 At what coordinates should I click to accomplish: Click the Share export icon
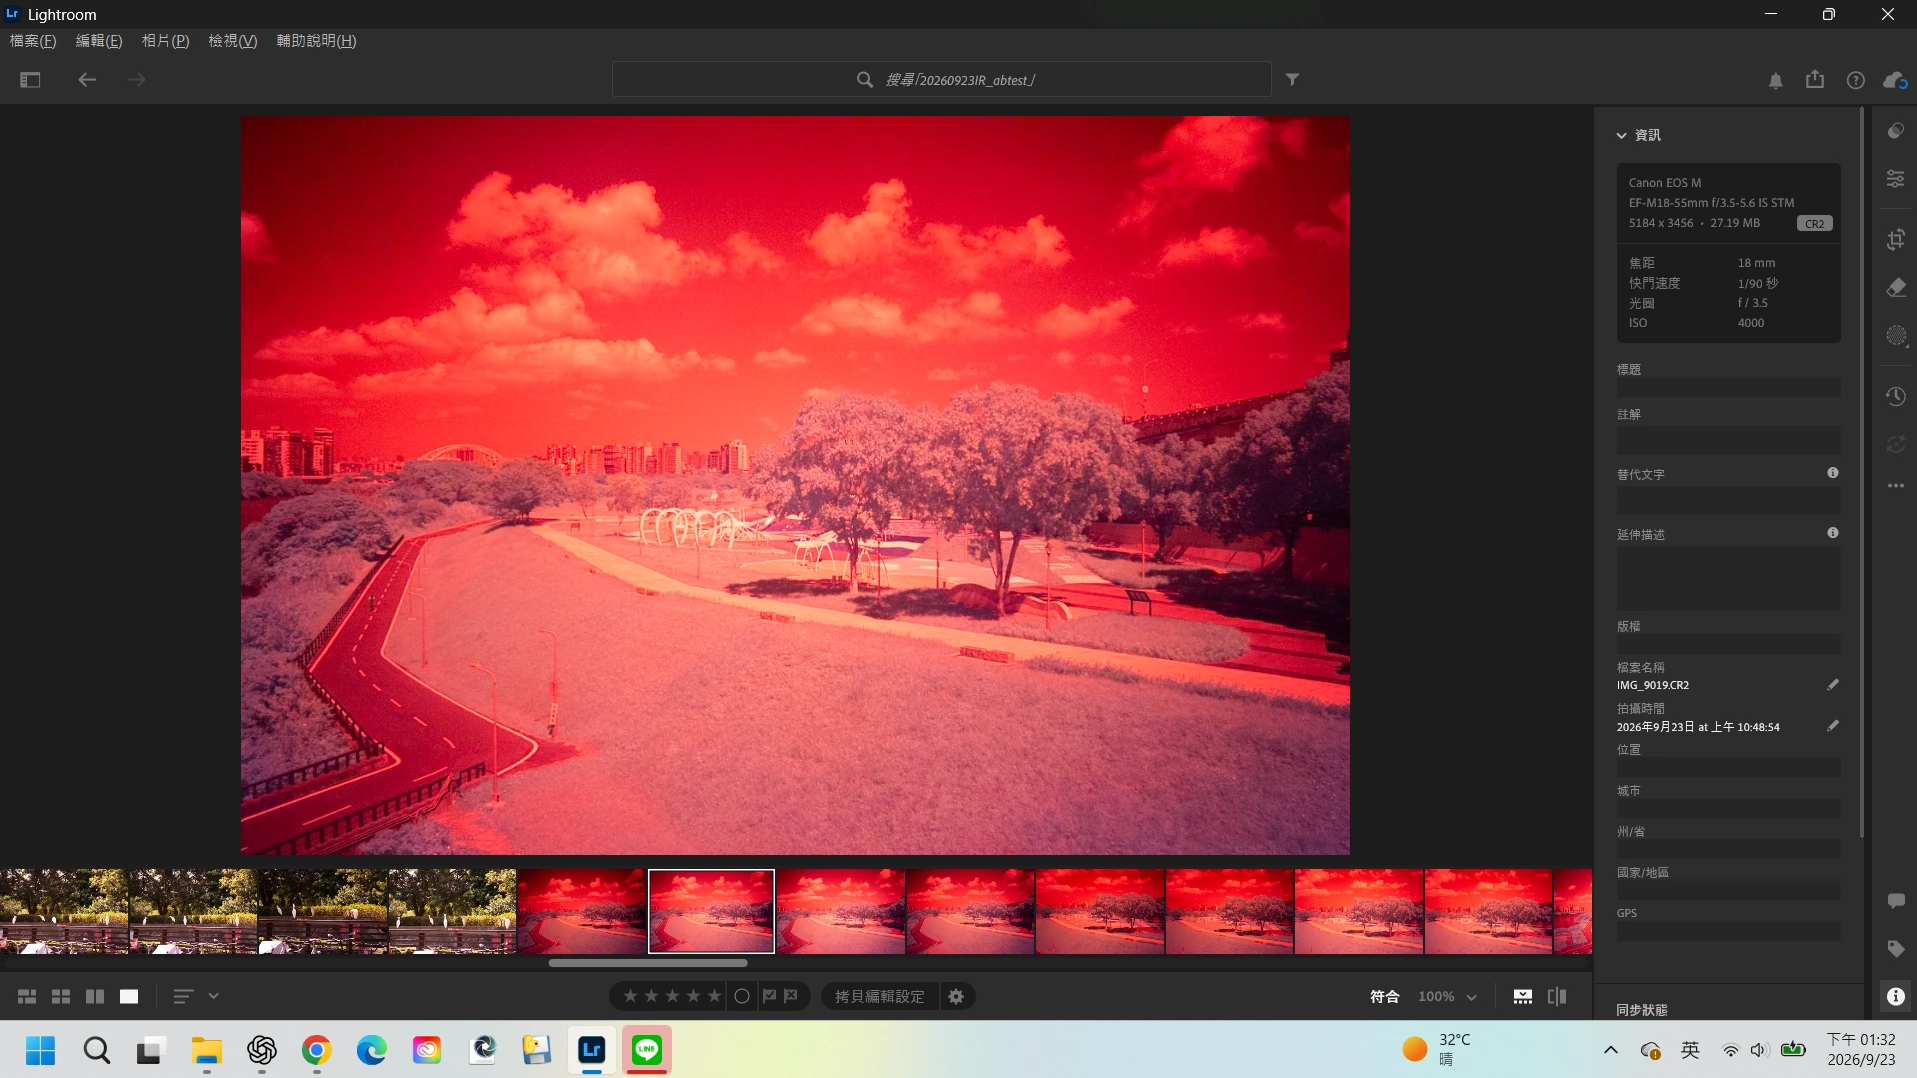(1815, 79)
